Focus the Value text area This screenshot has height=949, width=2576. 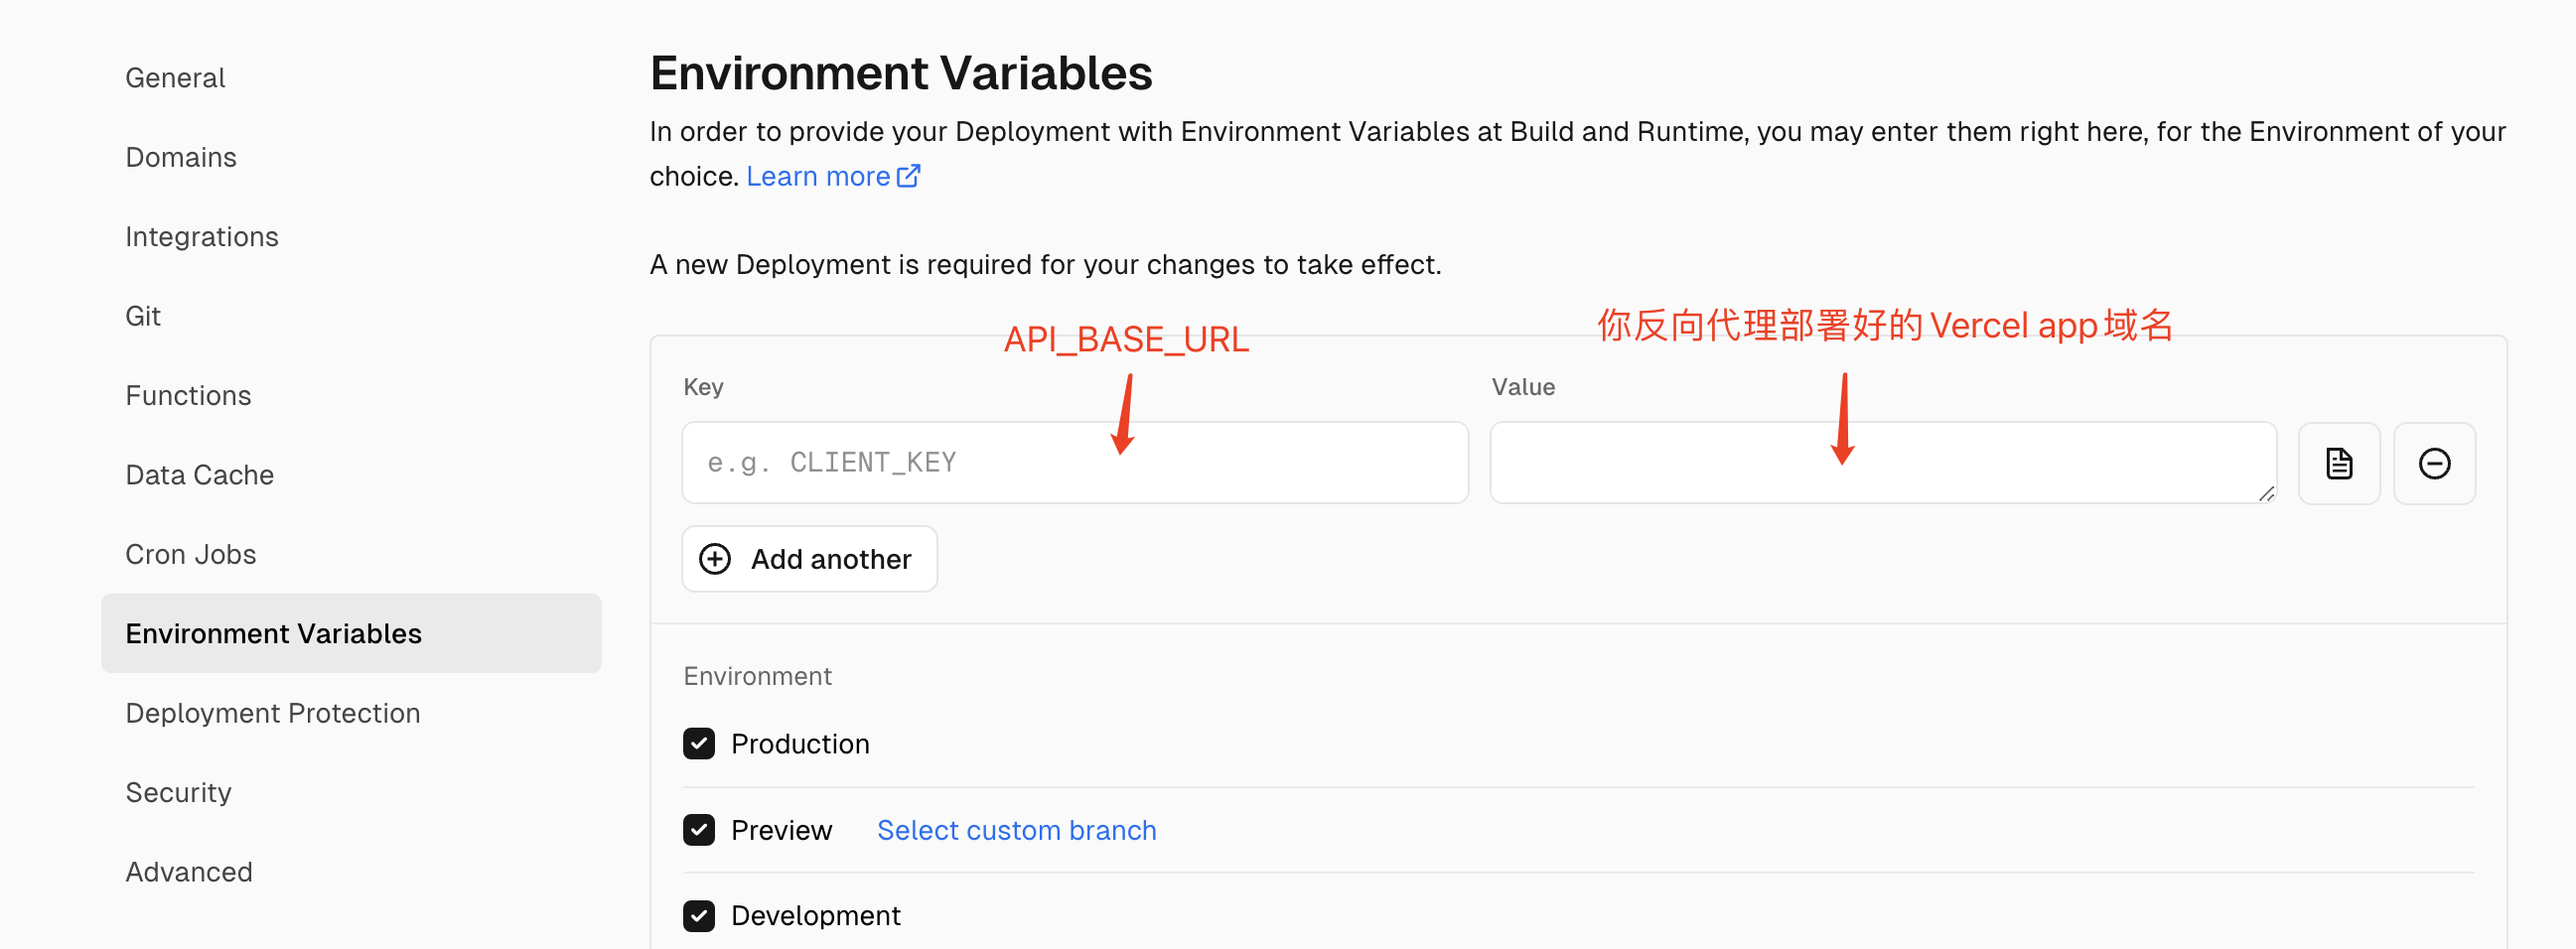point(1883,462)
